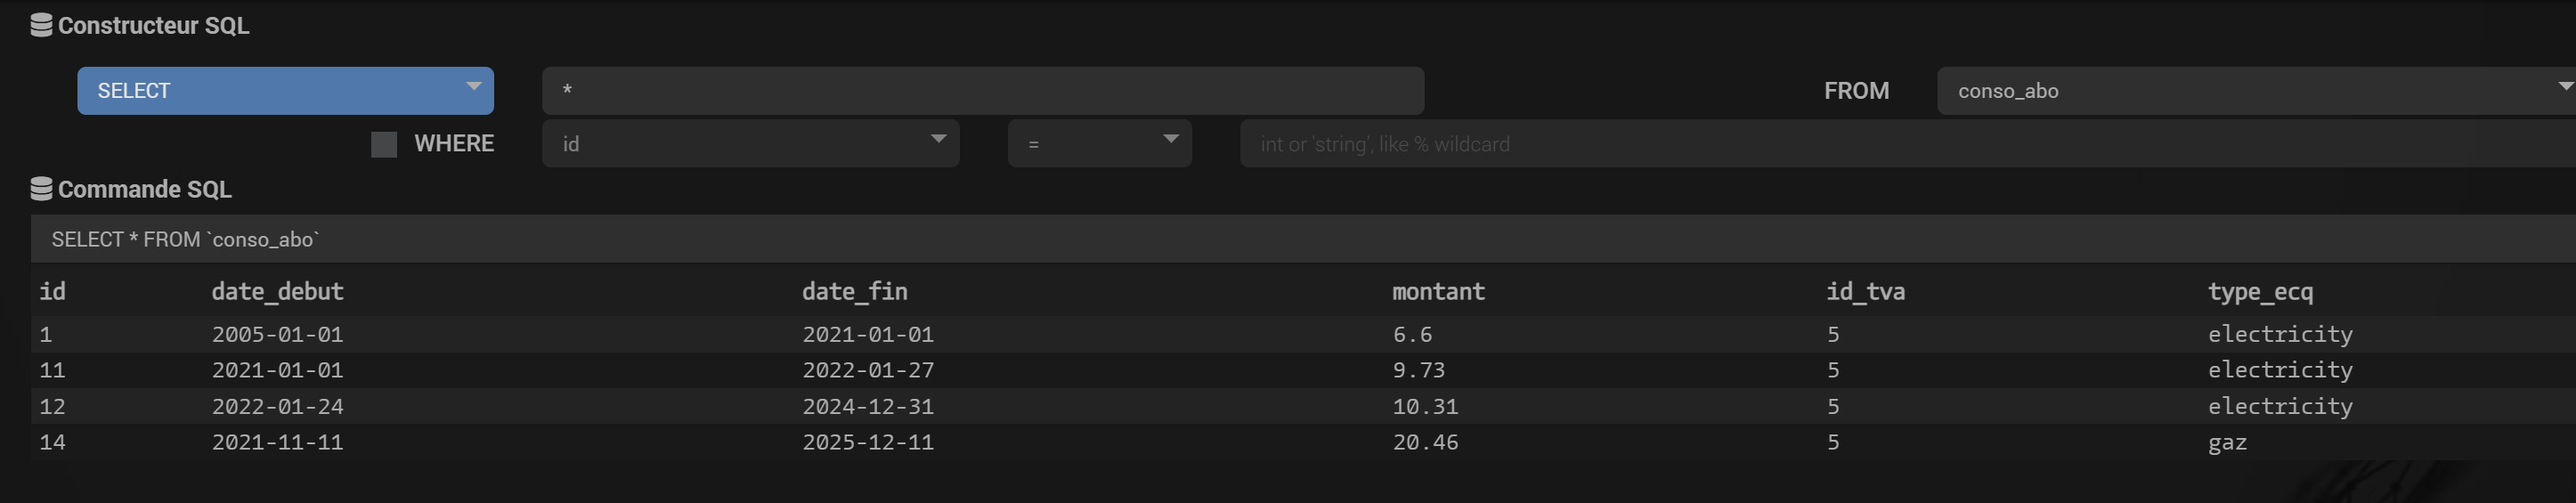2576x503 pixels.
Task: Open the WHERE column dropdown showing id
Action: point(751,144)
